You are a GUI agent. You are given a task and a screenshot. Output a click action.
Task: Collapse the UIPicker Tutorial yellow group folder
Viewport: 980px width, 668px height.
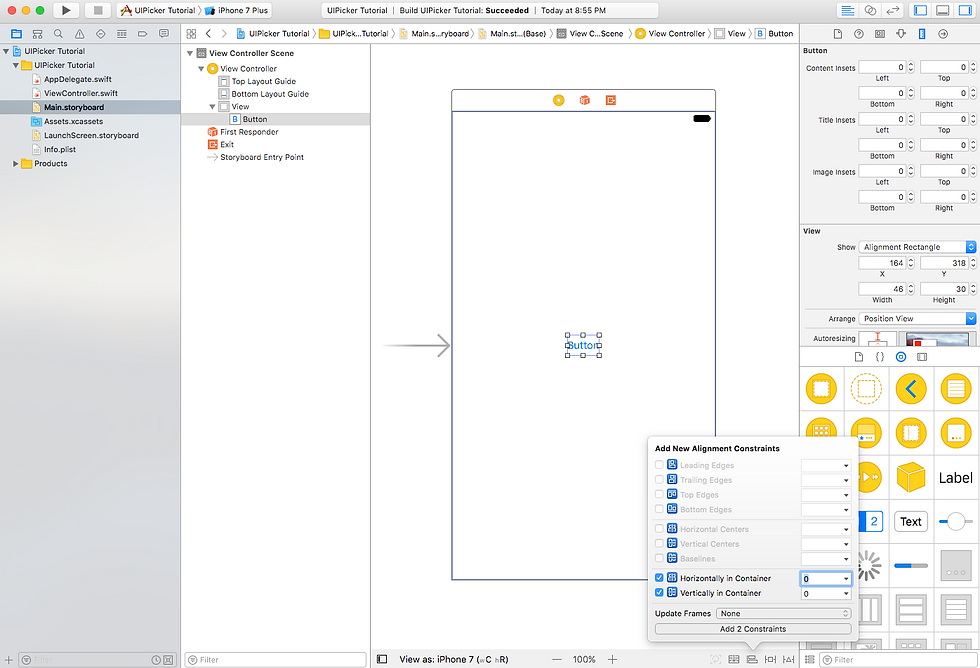[x=16, y=65]
